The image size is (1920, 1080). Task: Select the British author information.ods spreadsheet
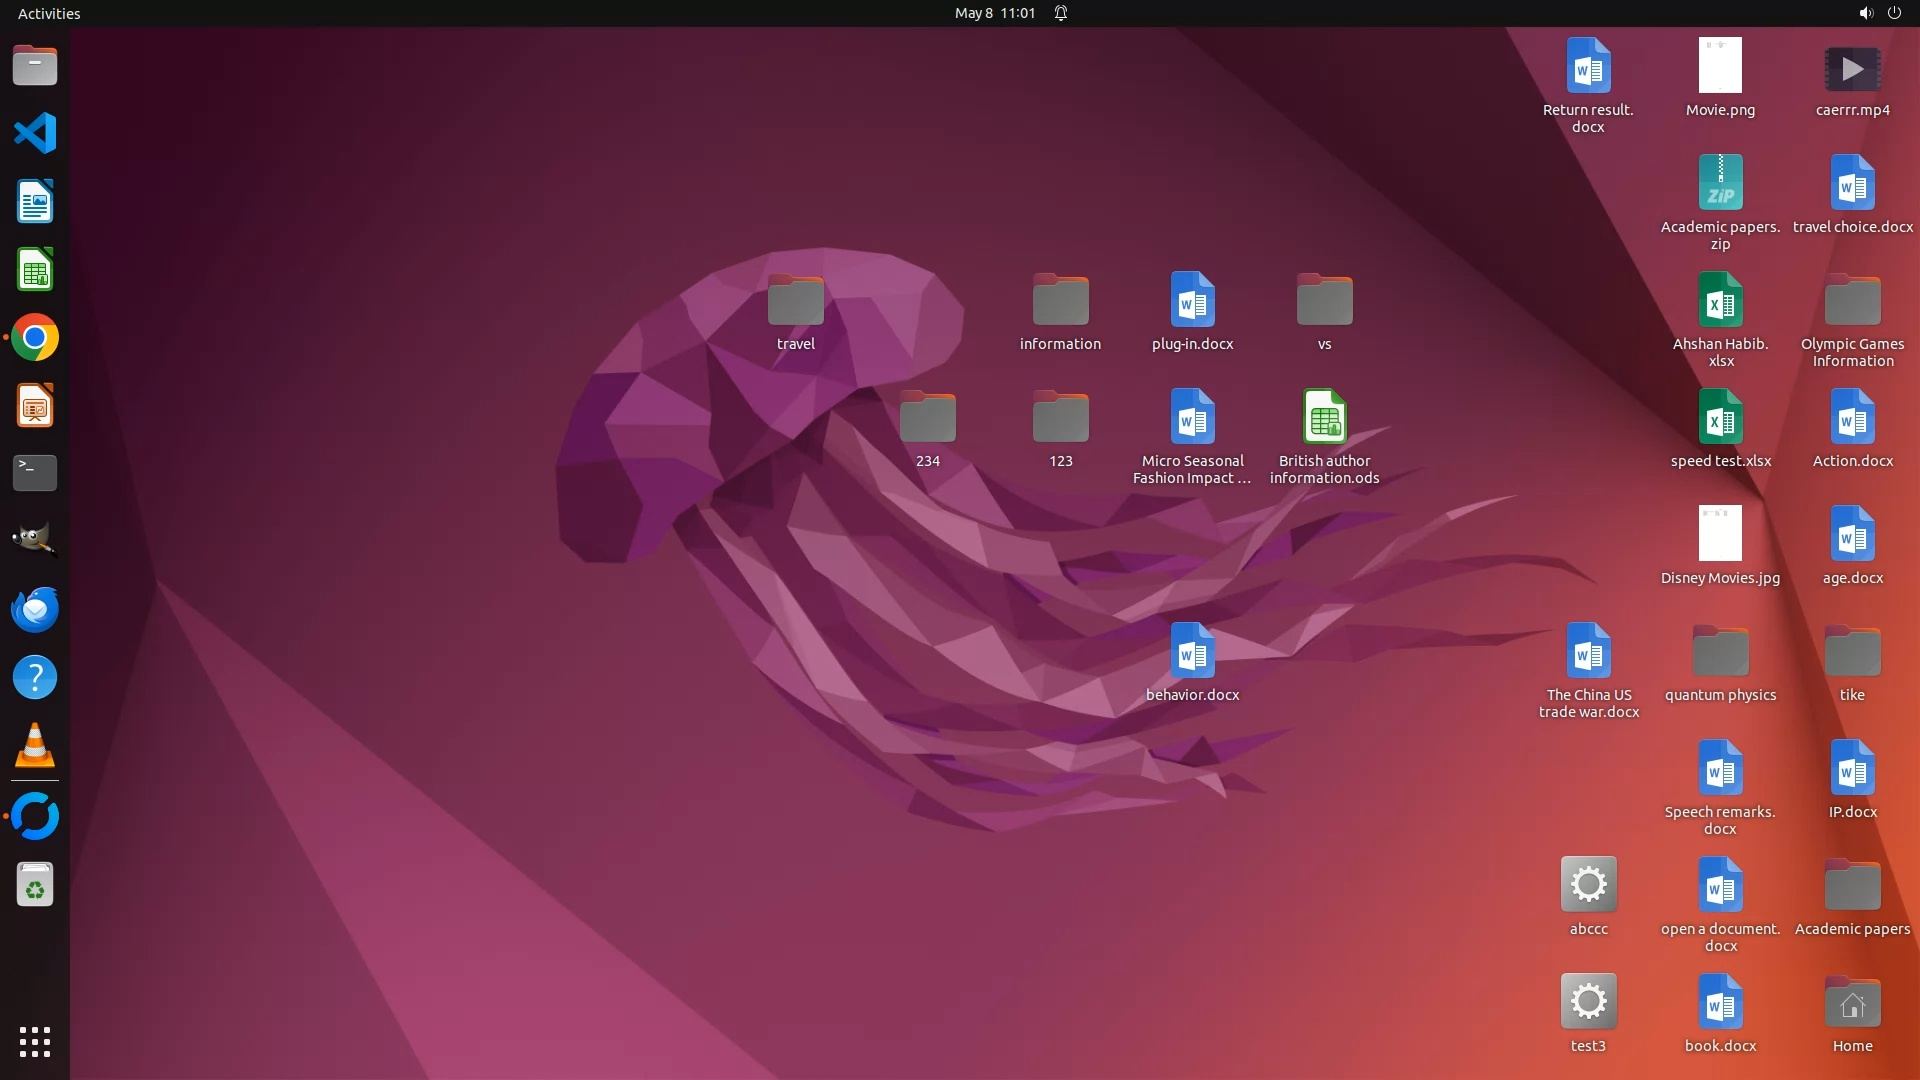coord(1324,417)
